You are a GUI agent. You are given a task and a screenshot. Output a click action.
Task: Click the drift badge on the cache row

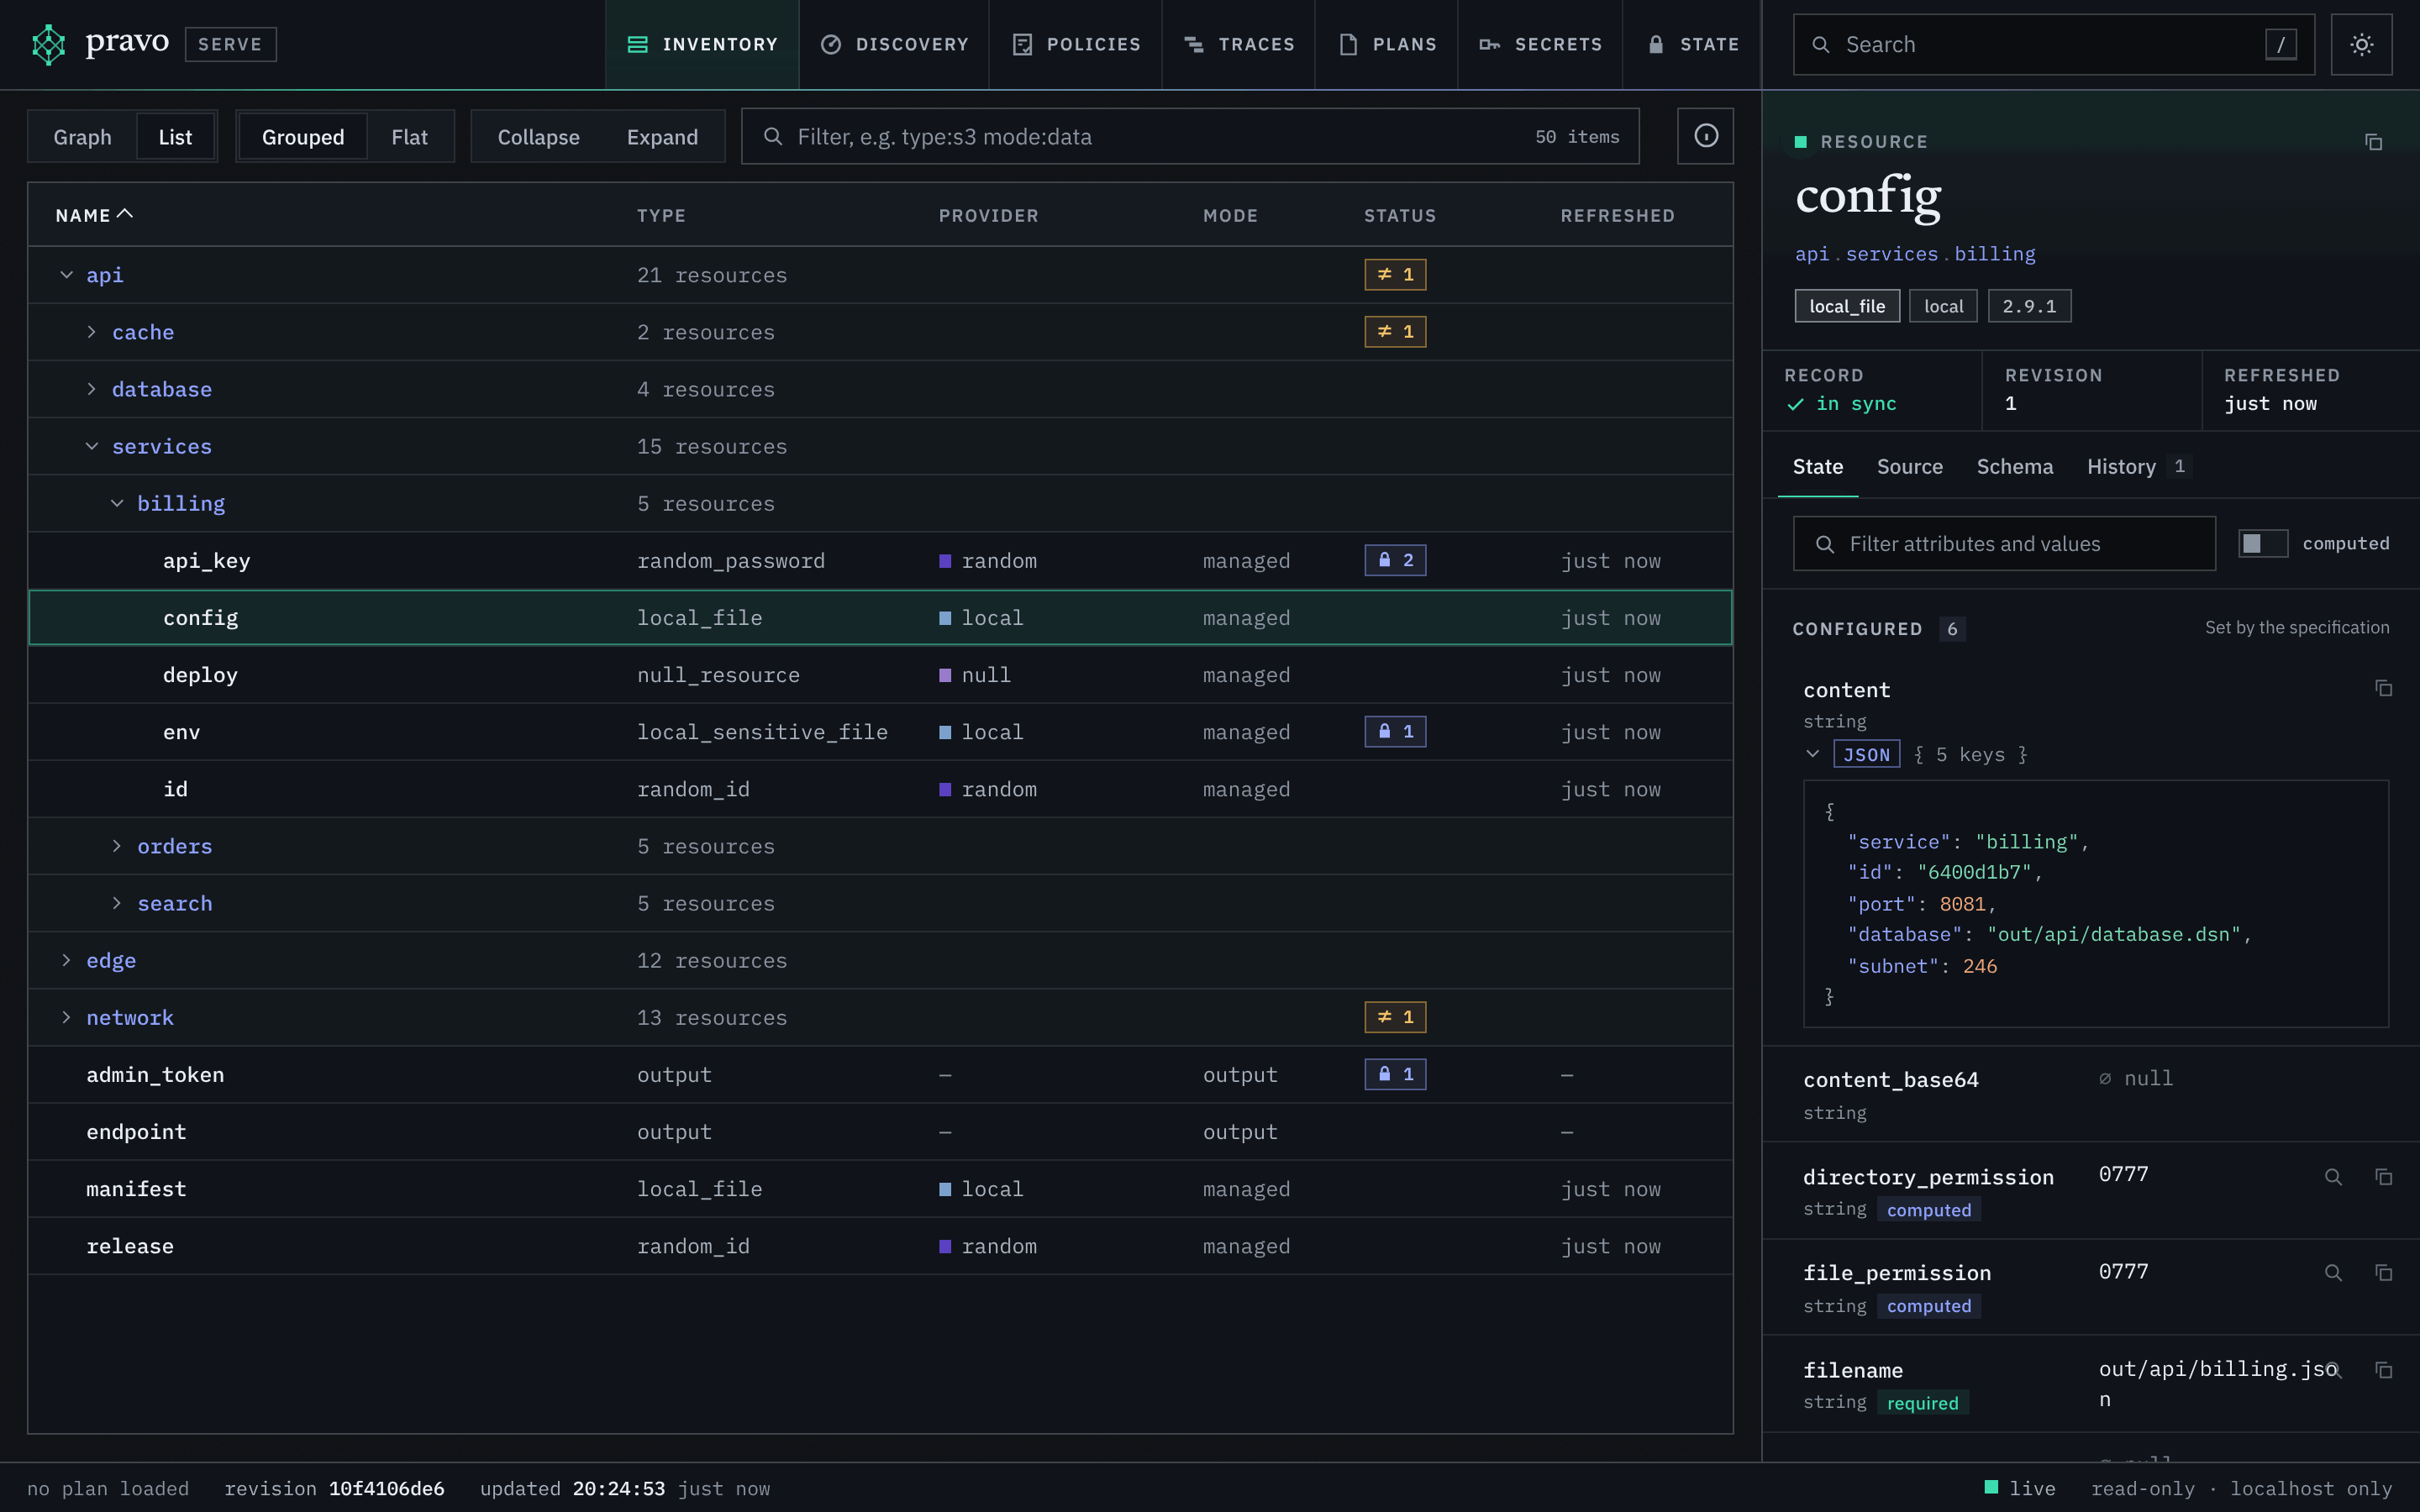(x=1395, y=332)
